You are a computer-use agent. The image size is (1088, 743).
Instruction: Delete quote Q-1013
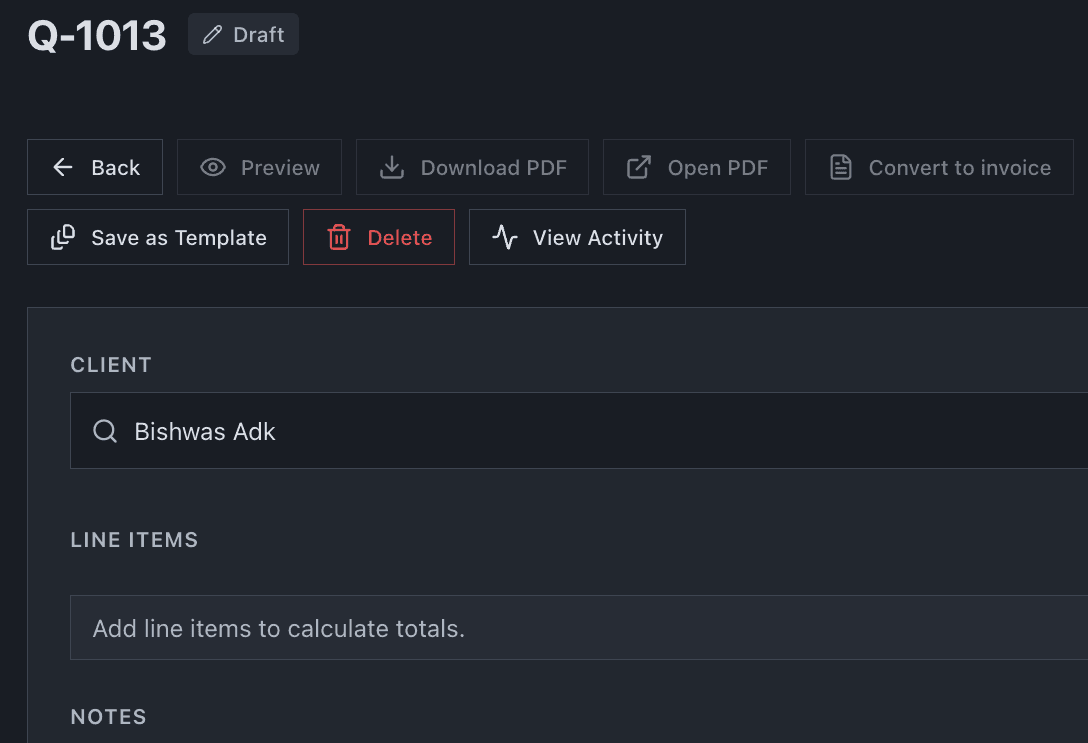point(378,237)
